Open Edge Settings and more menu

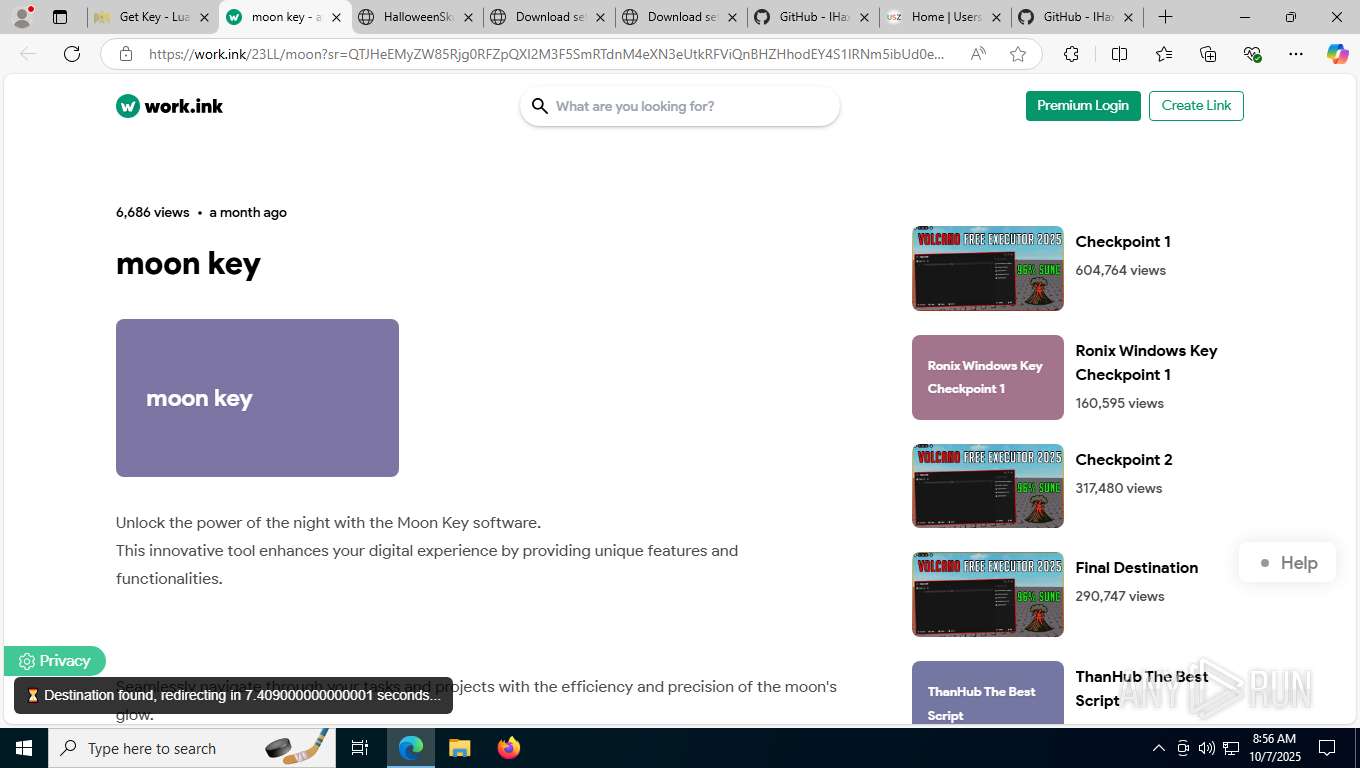1296,54
